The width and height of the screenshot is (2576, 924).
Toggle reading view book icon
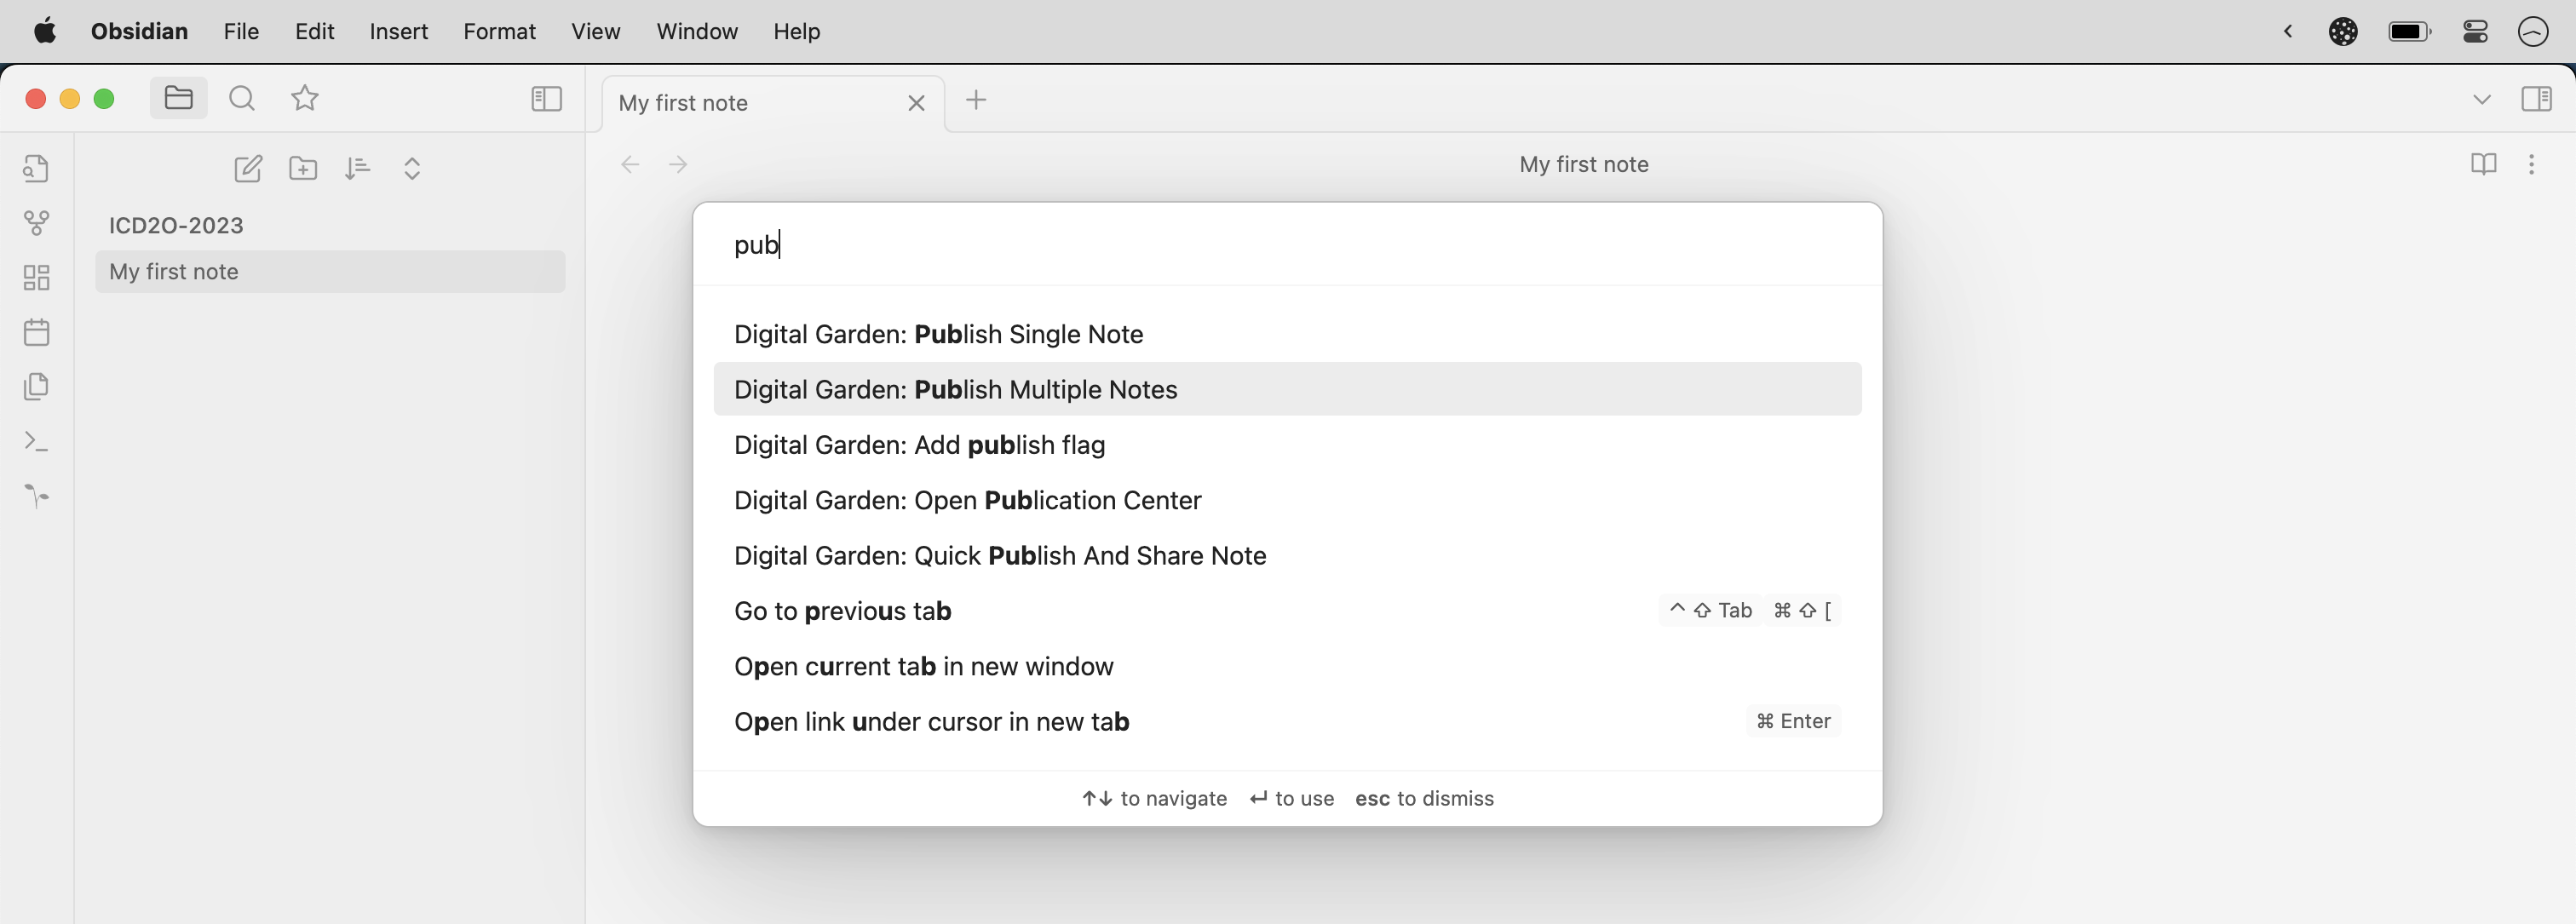click(2483, 164)
